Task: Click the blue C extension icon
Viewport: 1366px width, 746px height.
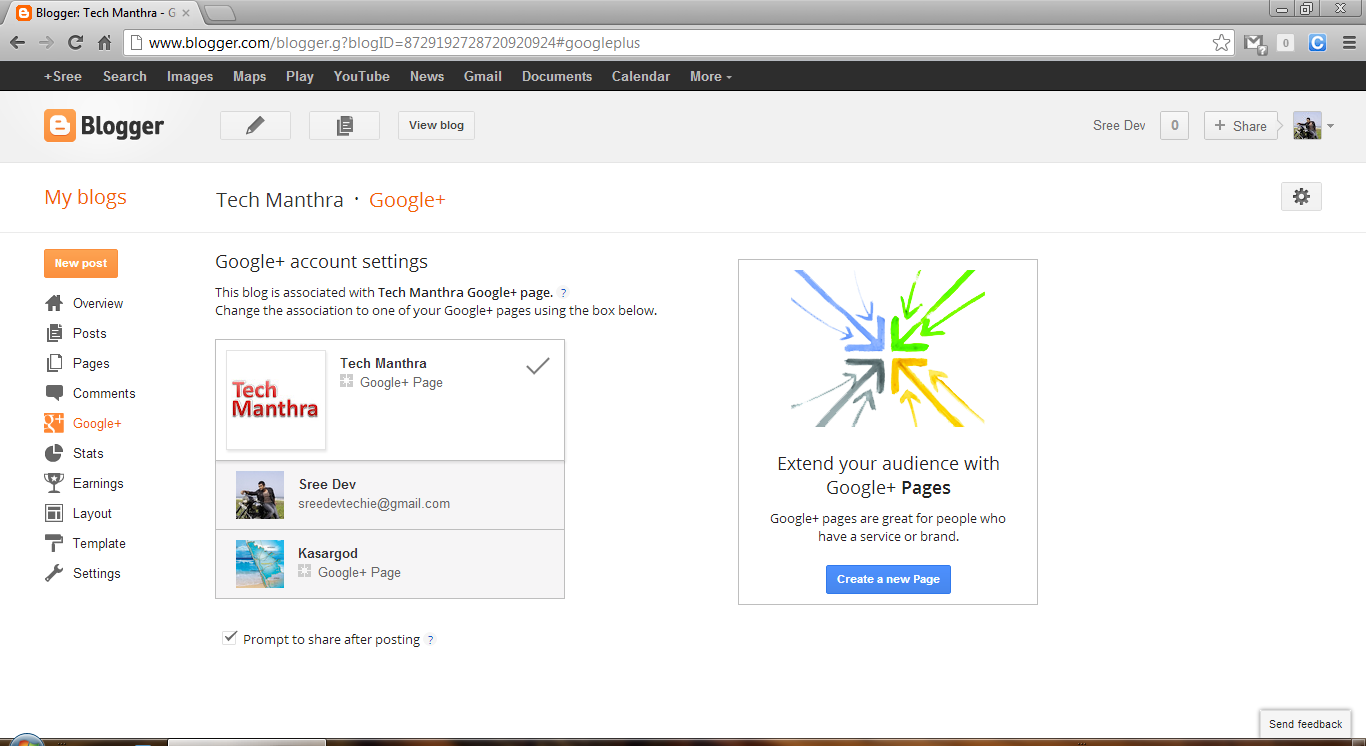Action: 1317,43
